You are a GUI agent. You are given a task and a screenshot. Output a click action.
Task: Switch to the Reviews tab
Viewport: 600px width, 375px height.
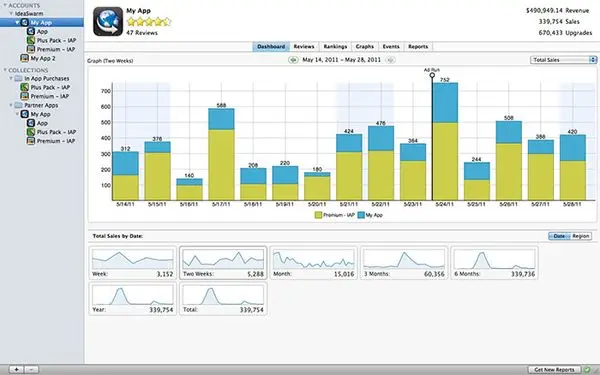(x=304, y=47)
